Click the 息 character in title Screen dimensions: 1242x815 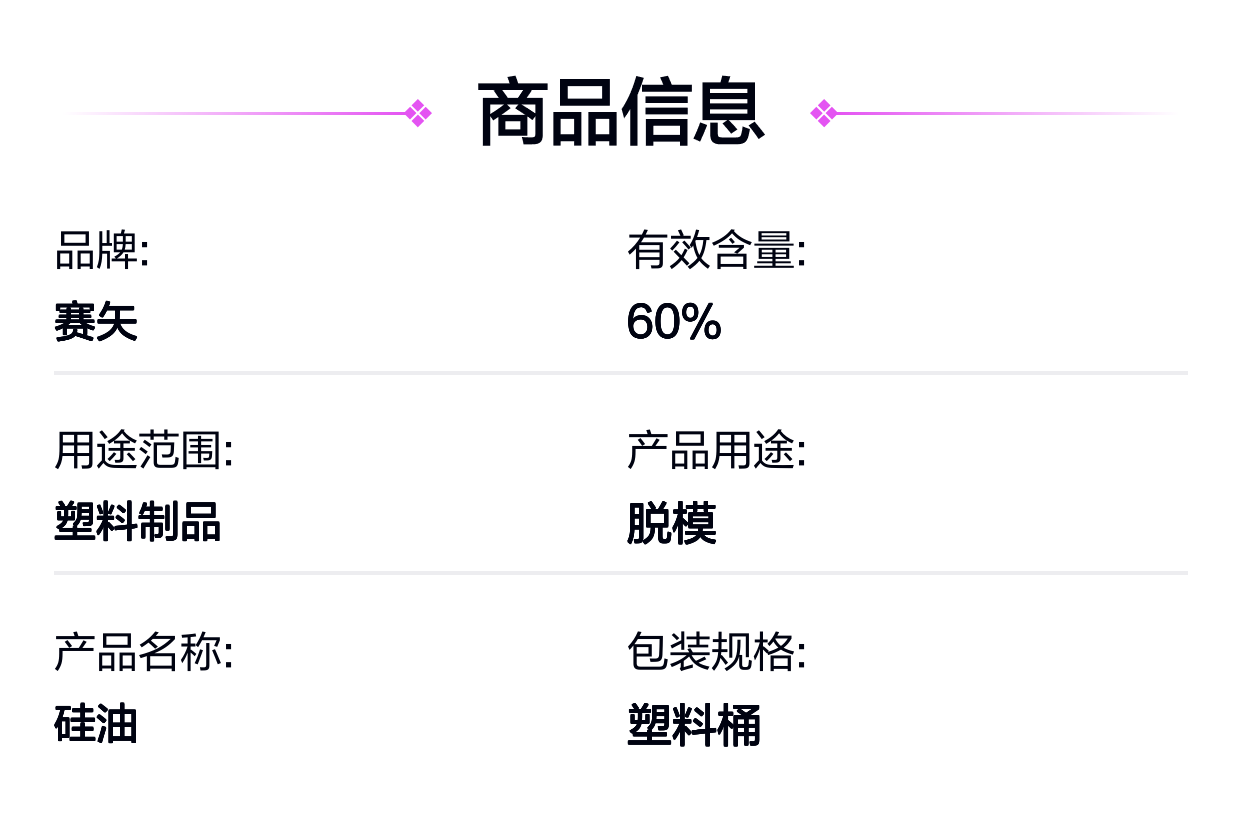729,113
